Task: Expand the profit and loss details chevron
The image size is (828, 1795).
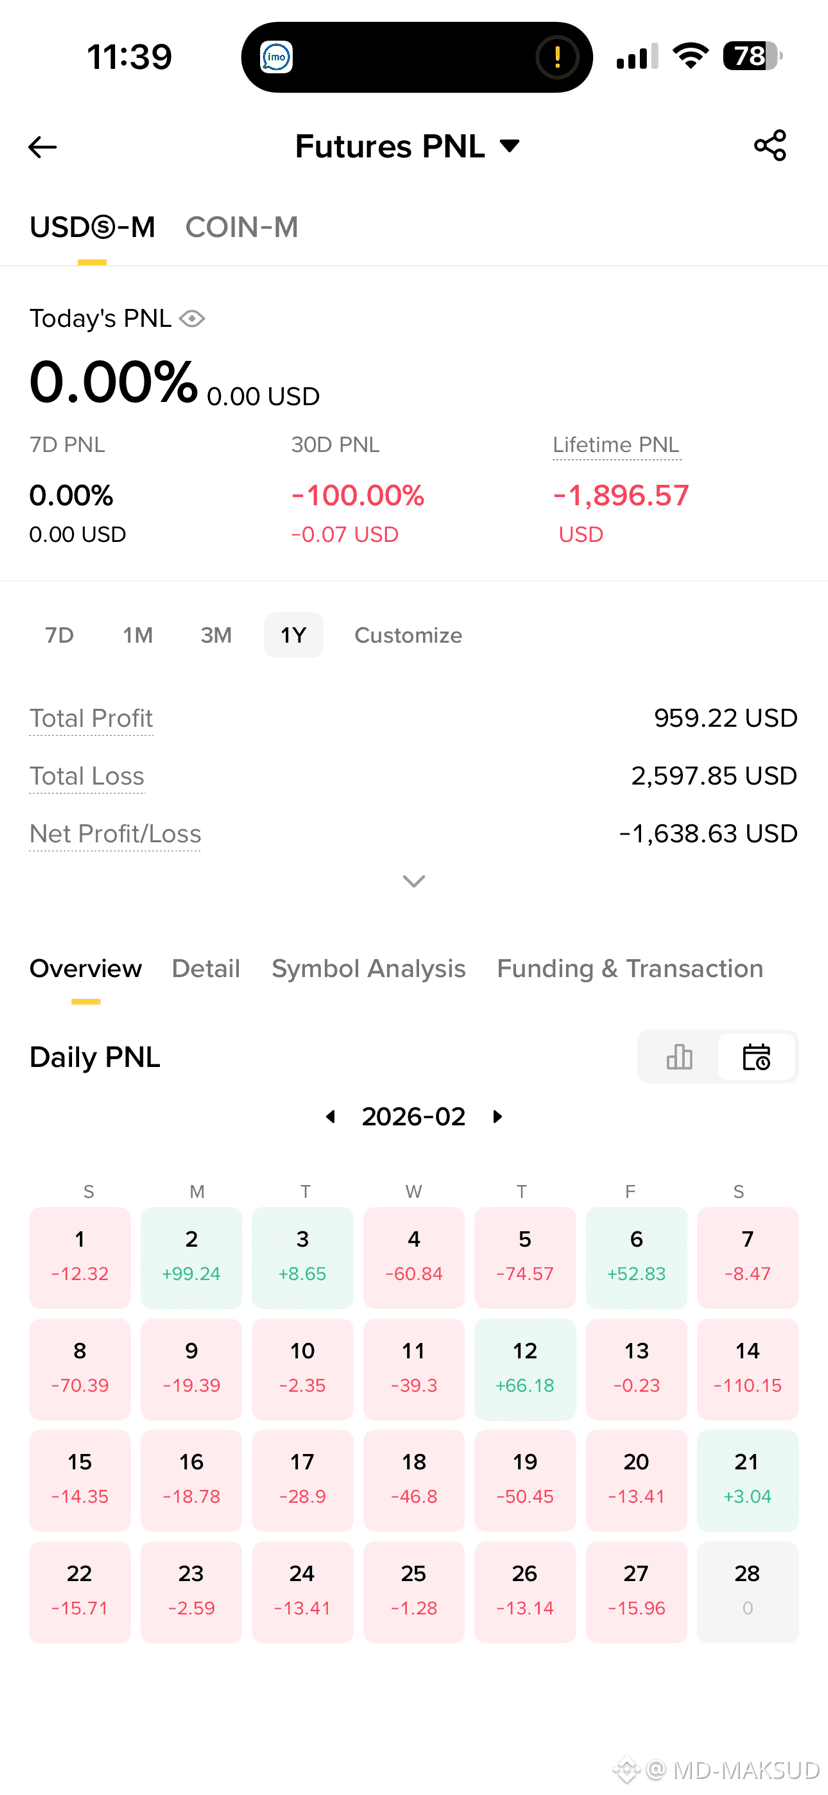Action: pyautogui.click(x=414, y=881)
